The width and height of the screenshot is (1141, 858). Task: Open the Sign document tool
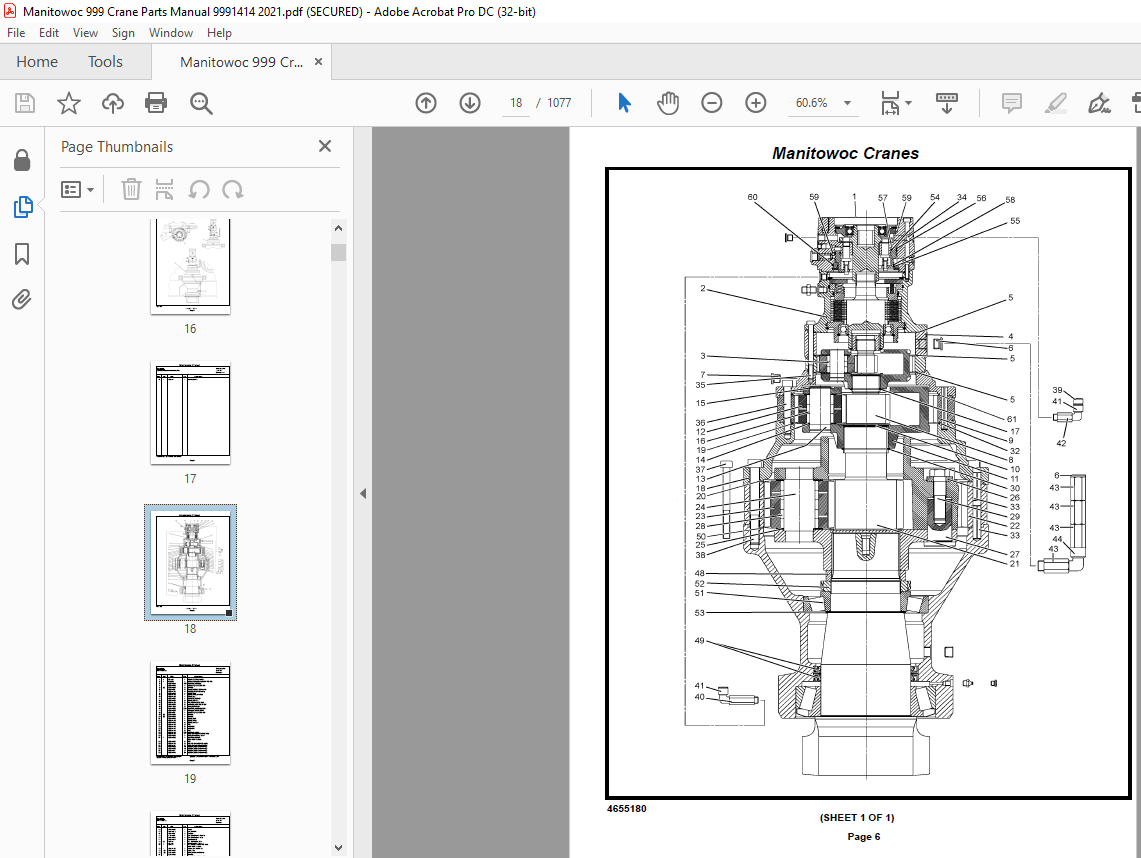[1099, 103]
